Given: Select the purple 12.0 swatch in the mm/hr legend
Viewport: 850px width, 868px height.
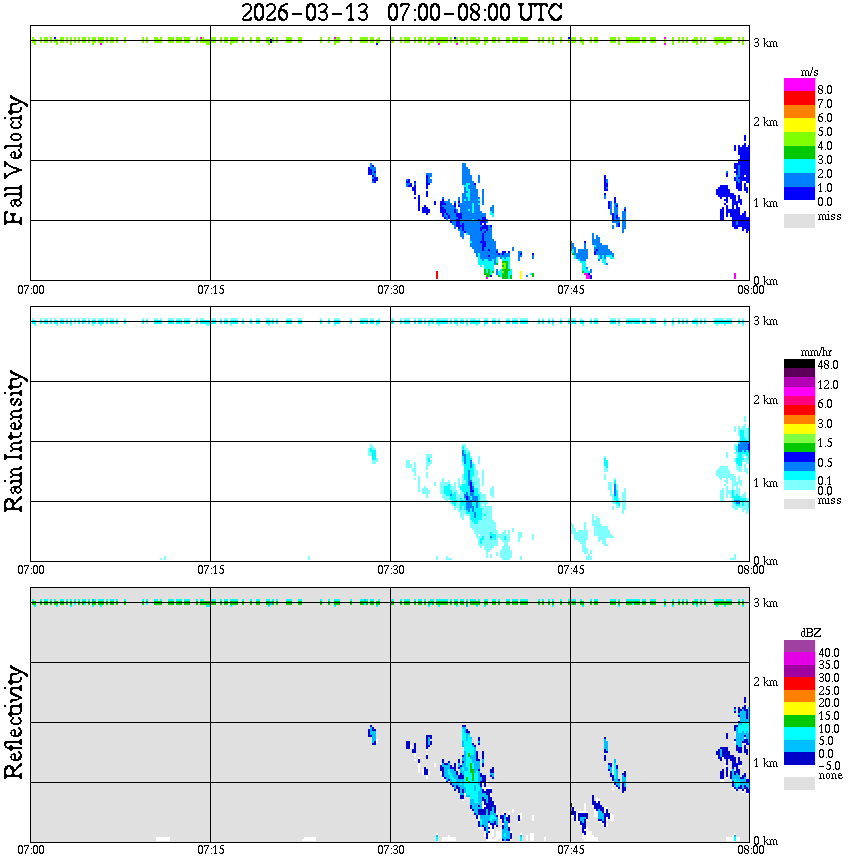Looking at the screenshot, I should 799,382.
